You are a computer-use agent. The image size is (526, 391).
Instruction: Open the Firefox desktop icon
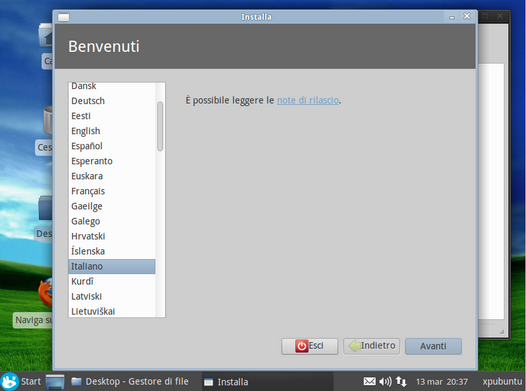click(46, 292)
